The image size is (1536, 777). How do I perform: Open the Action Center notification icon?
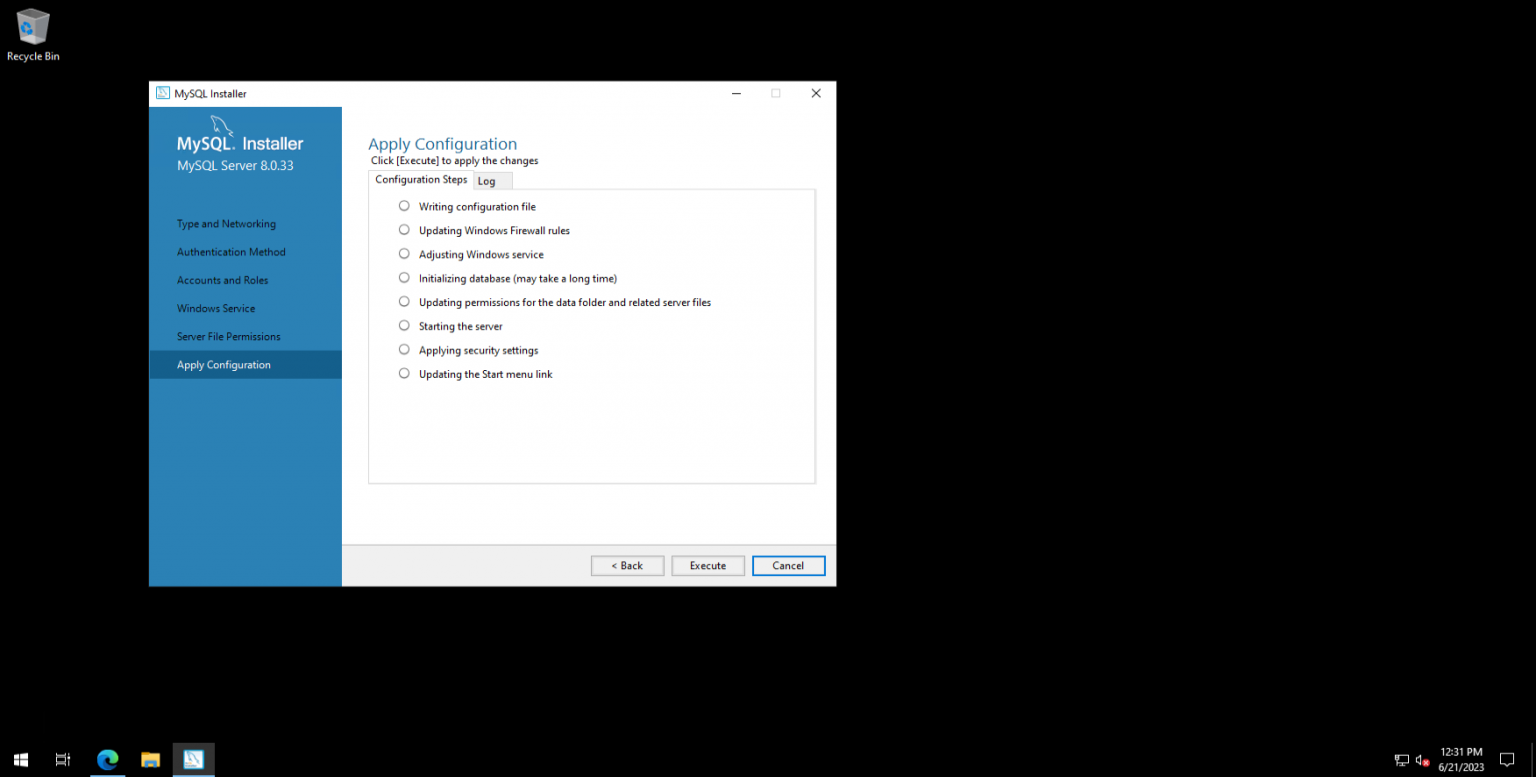(x=1508, y=760)
